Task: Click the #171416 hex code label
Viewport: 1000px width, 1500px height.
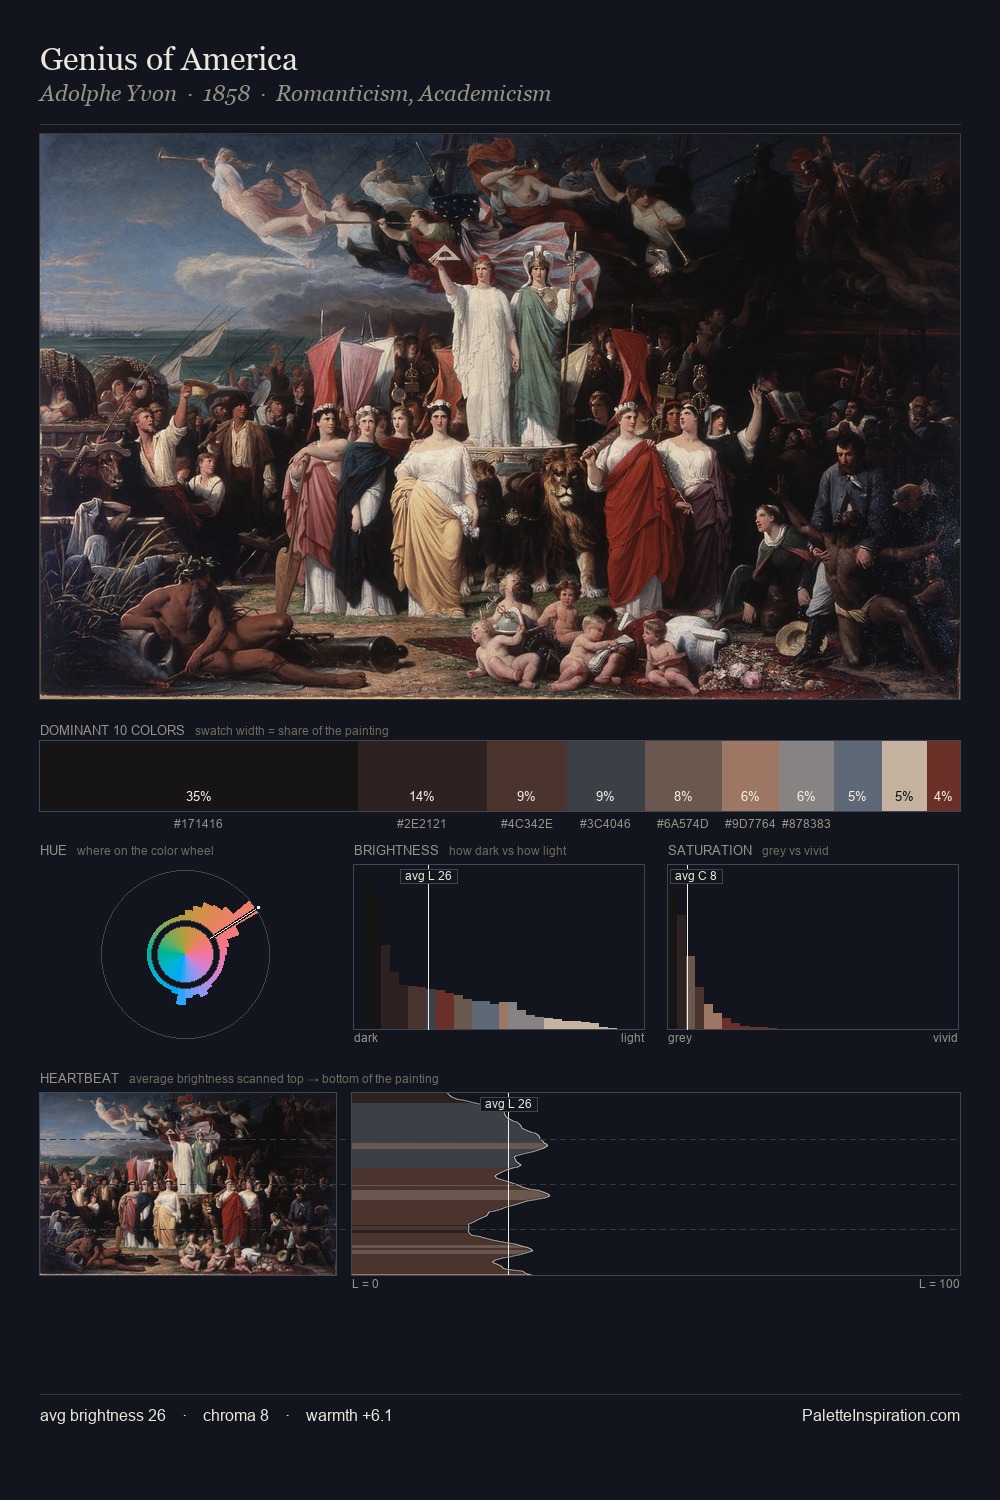Action: click(198, 824)
